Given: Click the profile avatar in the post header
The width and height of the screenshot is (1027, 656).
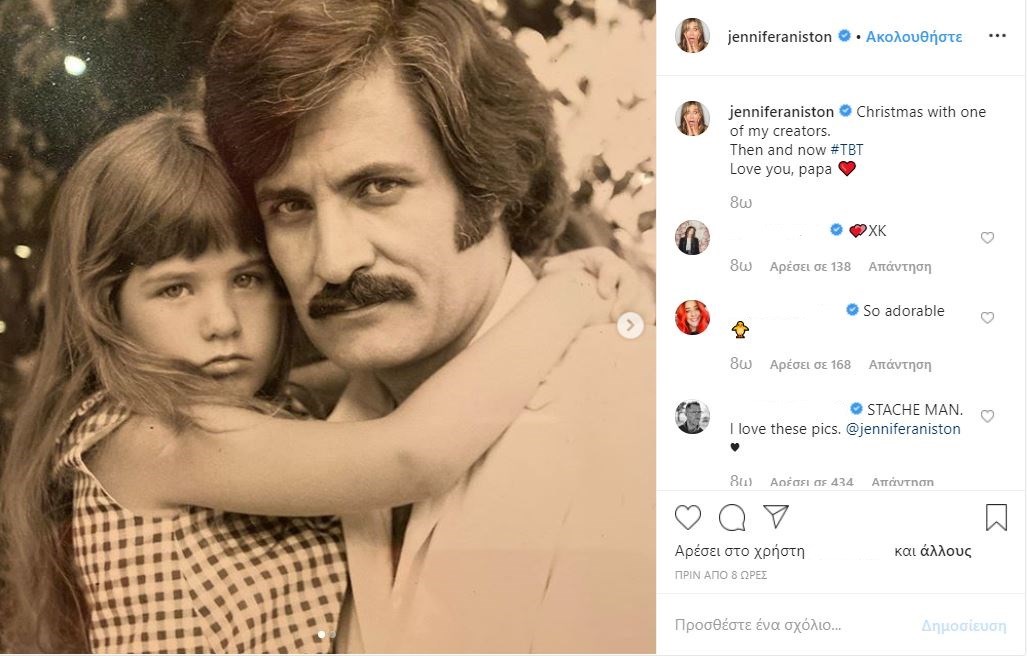Looking at the screenshot, I should click(x=692, y=36).
